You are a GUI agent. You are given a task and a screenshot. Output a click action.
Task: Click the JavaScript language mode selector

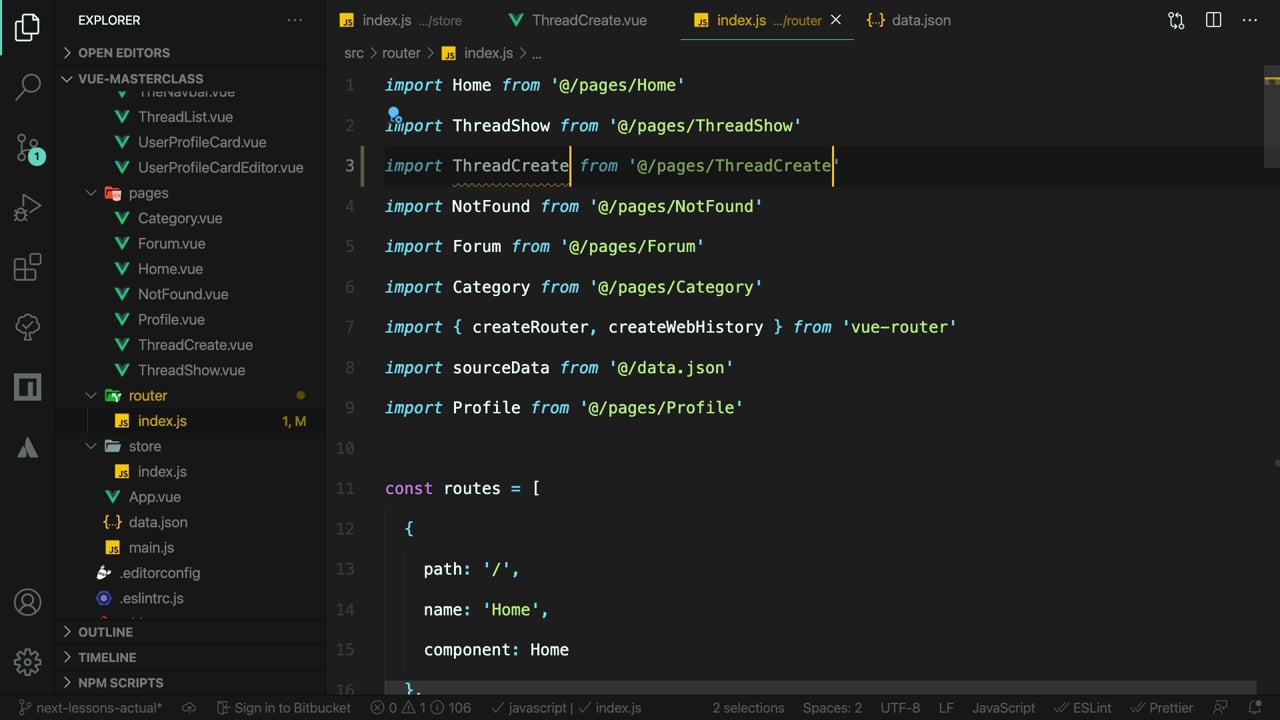click(x=1004, y=708)
